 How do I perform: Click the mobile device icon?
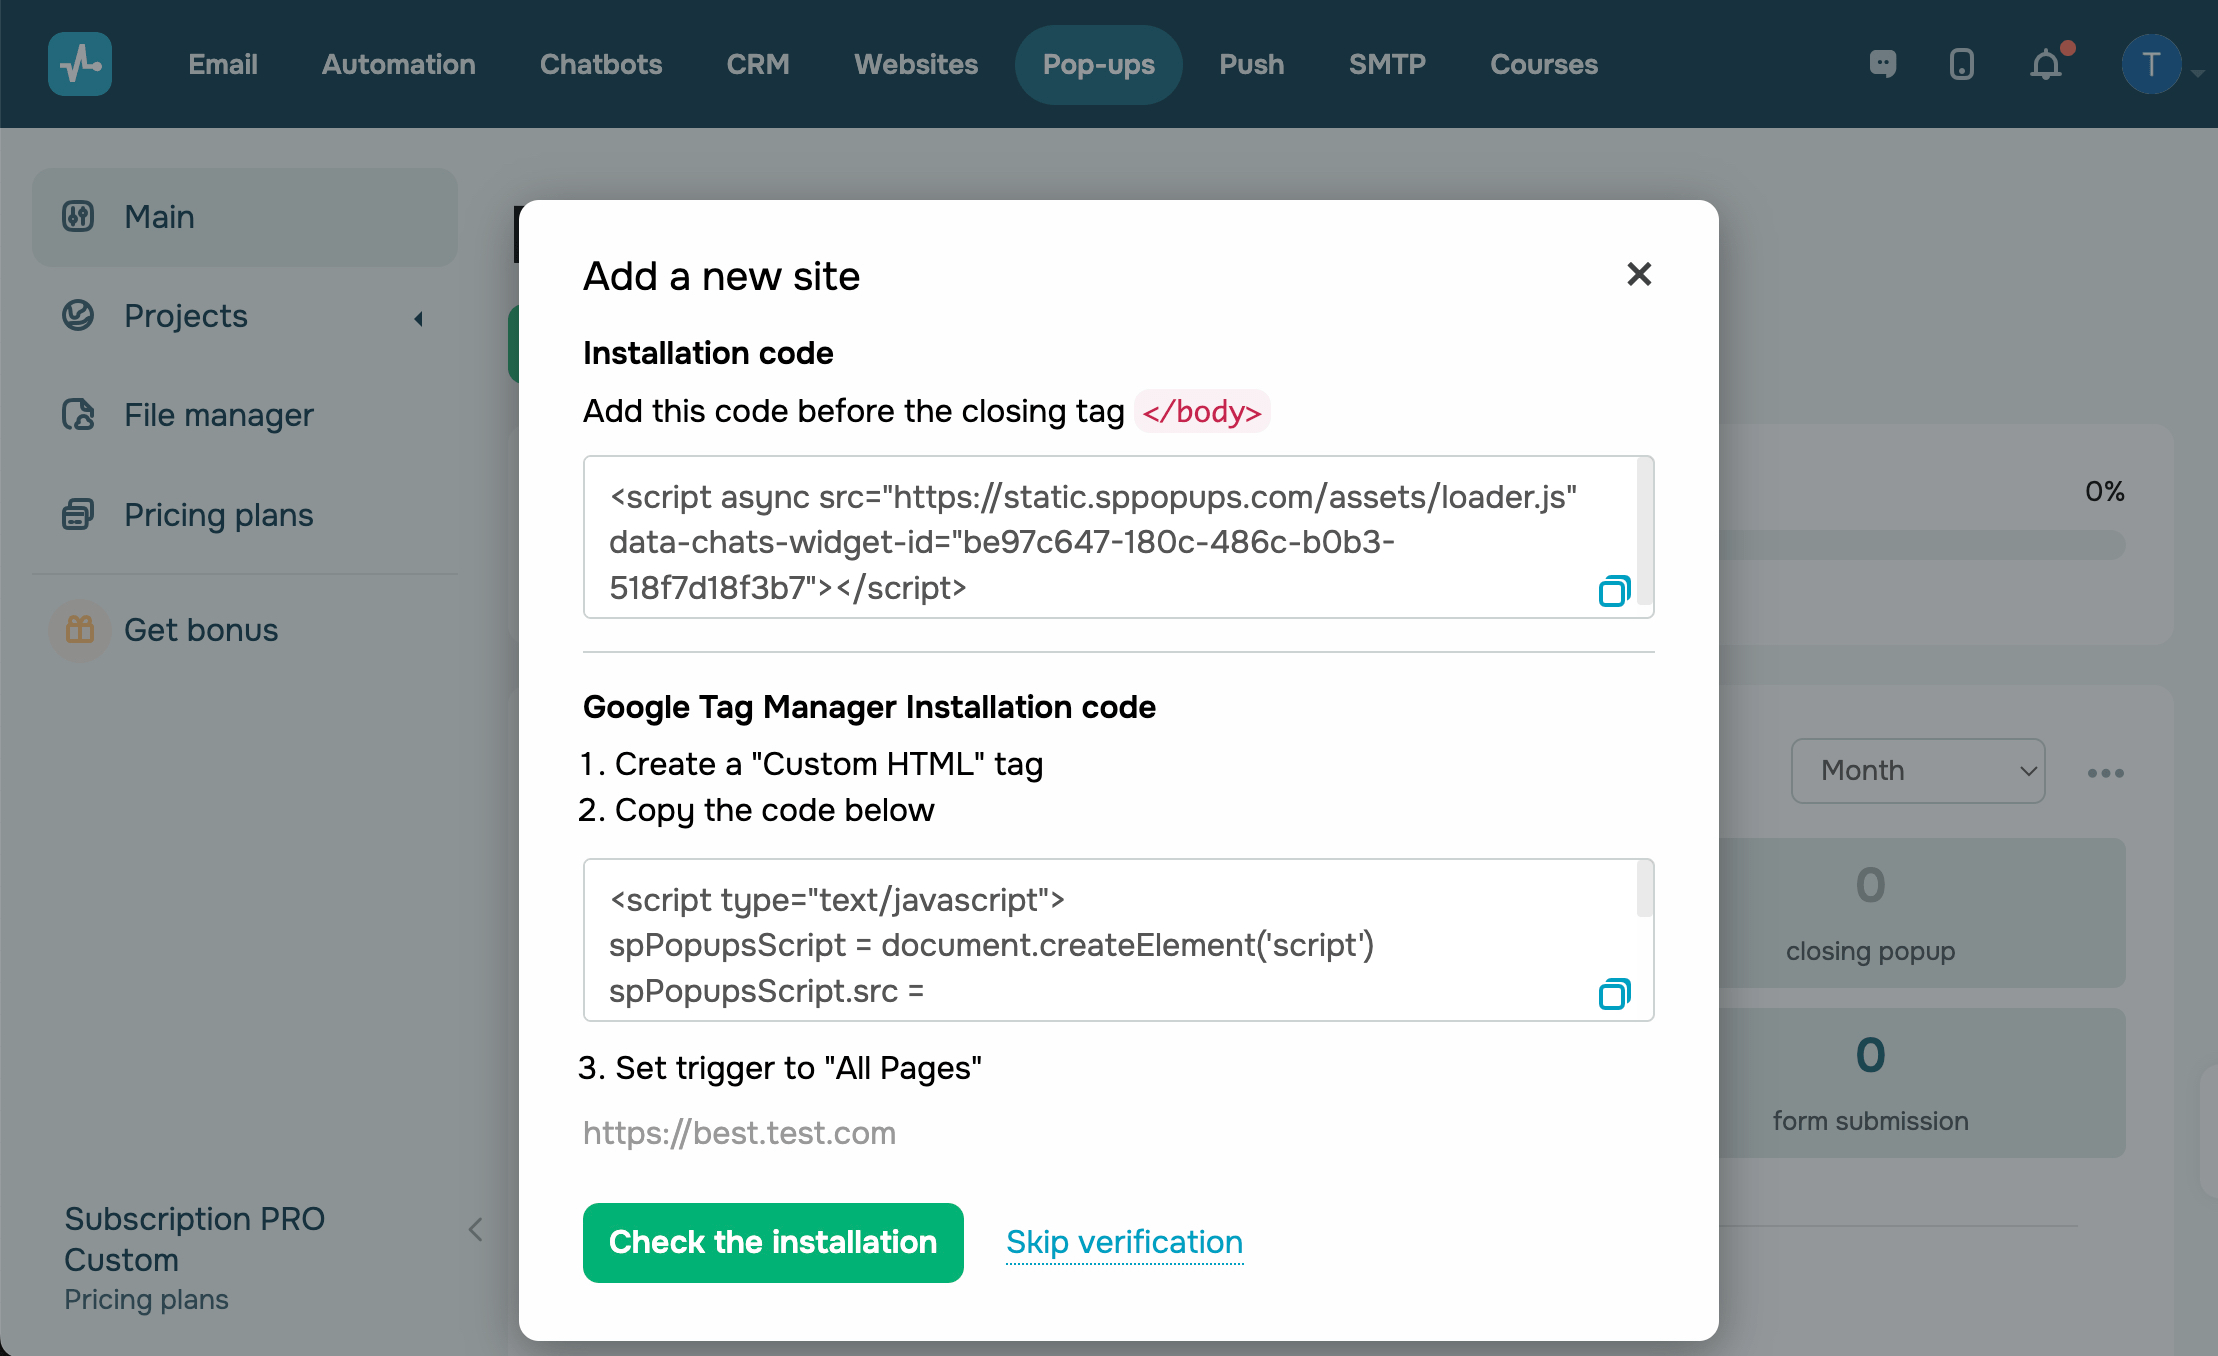tap(1962, 65)
